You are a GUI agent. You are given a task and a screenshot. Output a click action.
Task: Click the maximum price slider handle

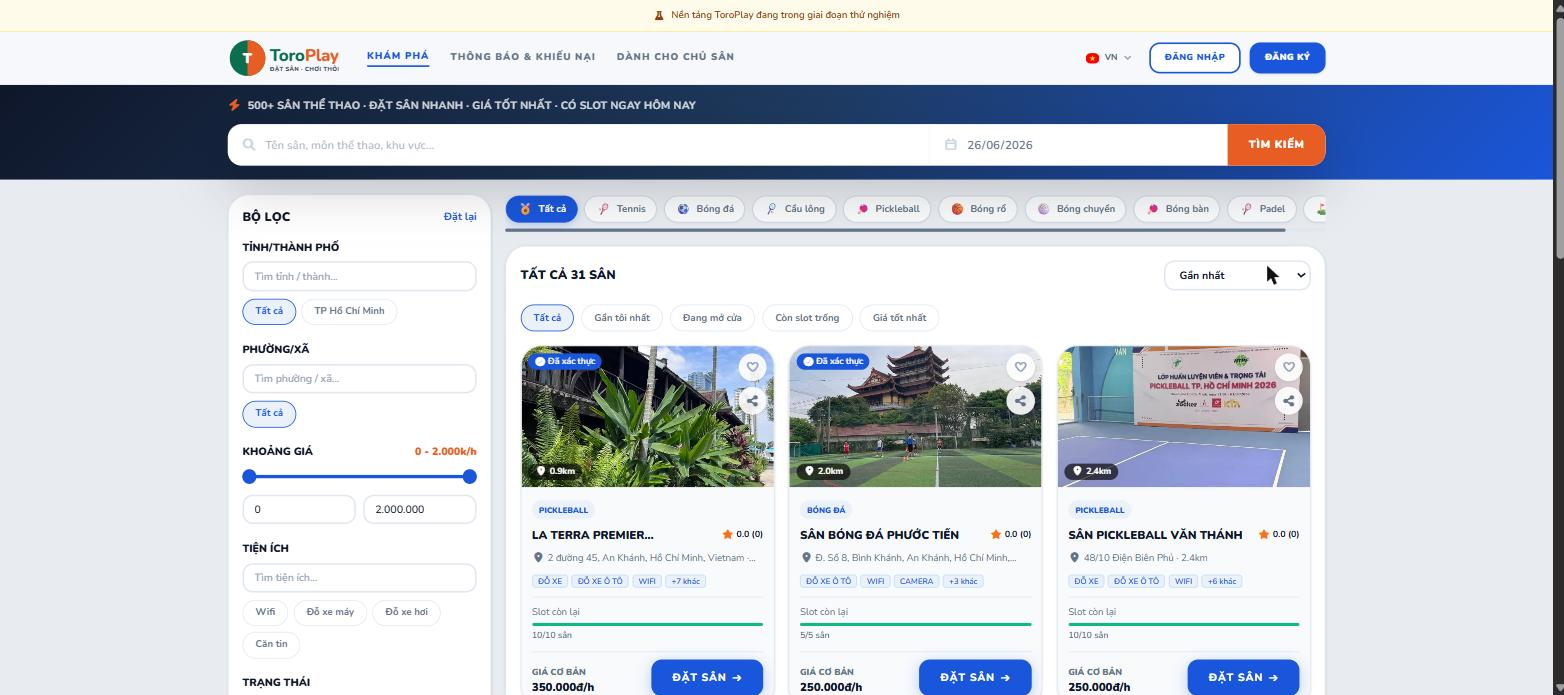click(470, 477)
